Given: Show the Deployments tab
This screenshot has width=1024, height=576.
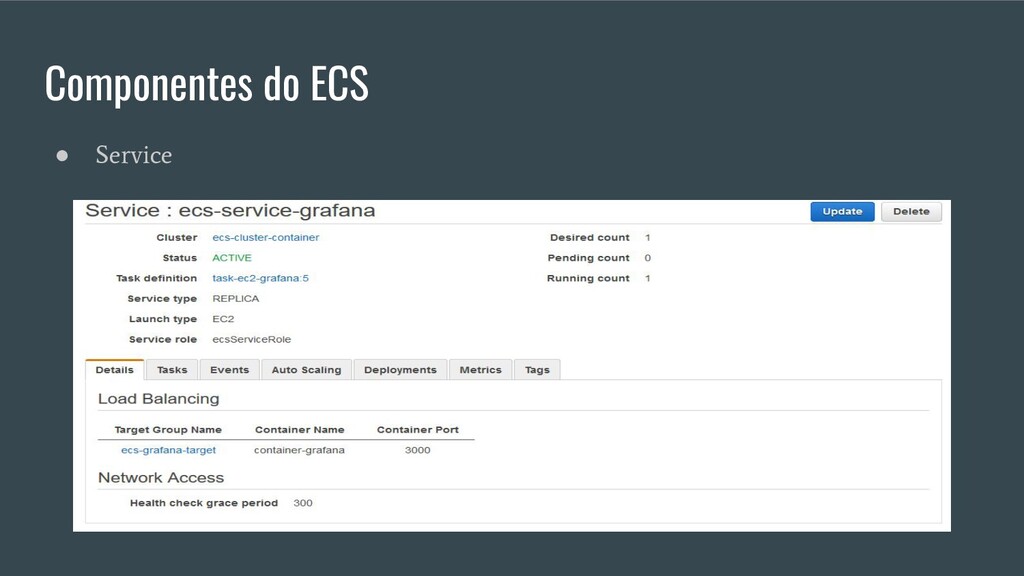Looking at the screenshot, I should point(400,370).
